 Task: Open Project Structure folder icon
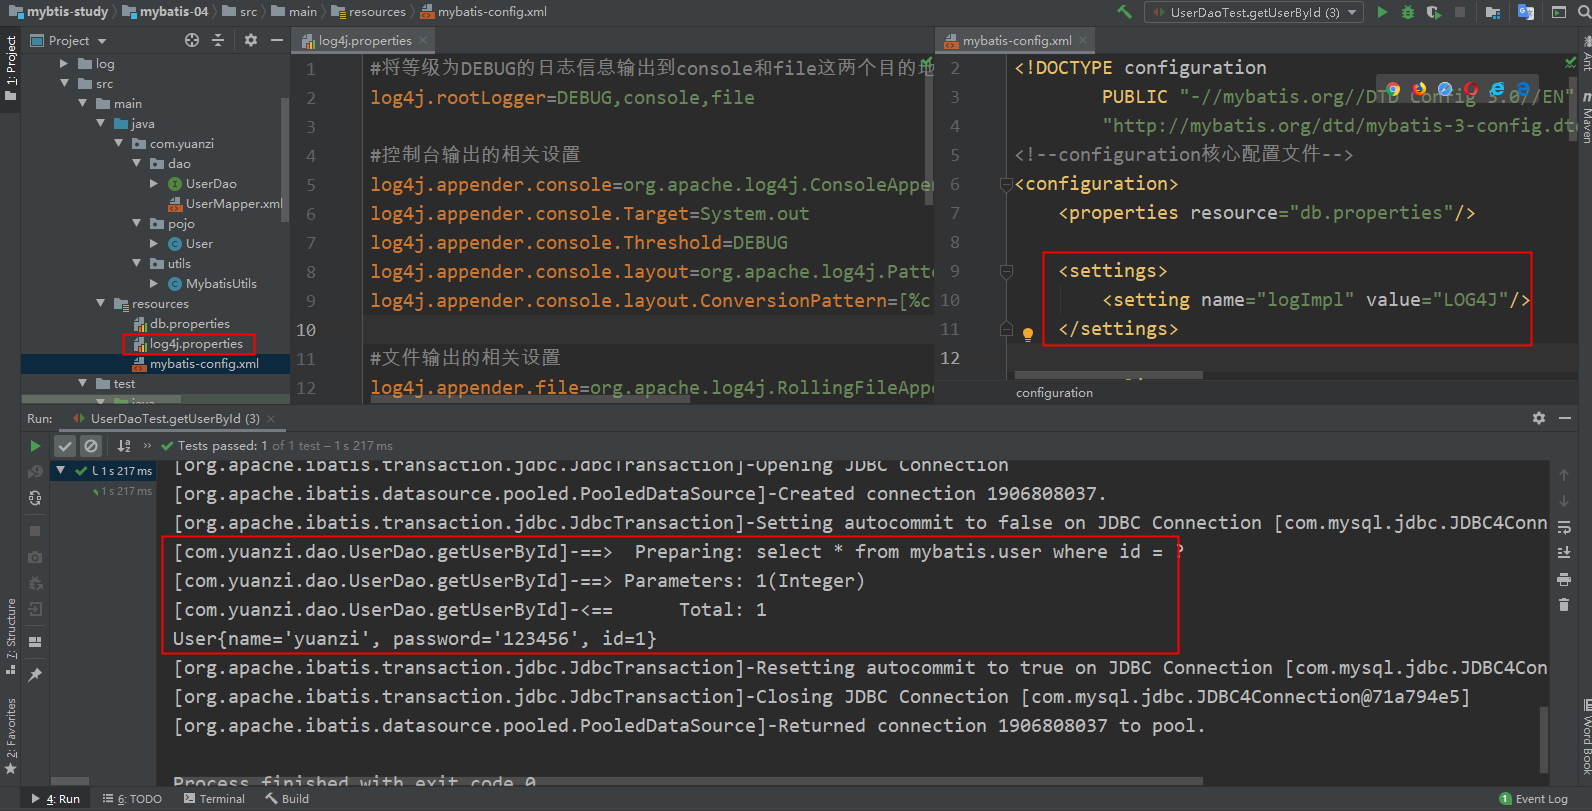pyautogui.click(x=1493, y=12)
